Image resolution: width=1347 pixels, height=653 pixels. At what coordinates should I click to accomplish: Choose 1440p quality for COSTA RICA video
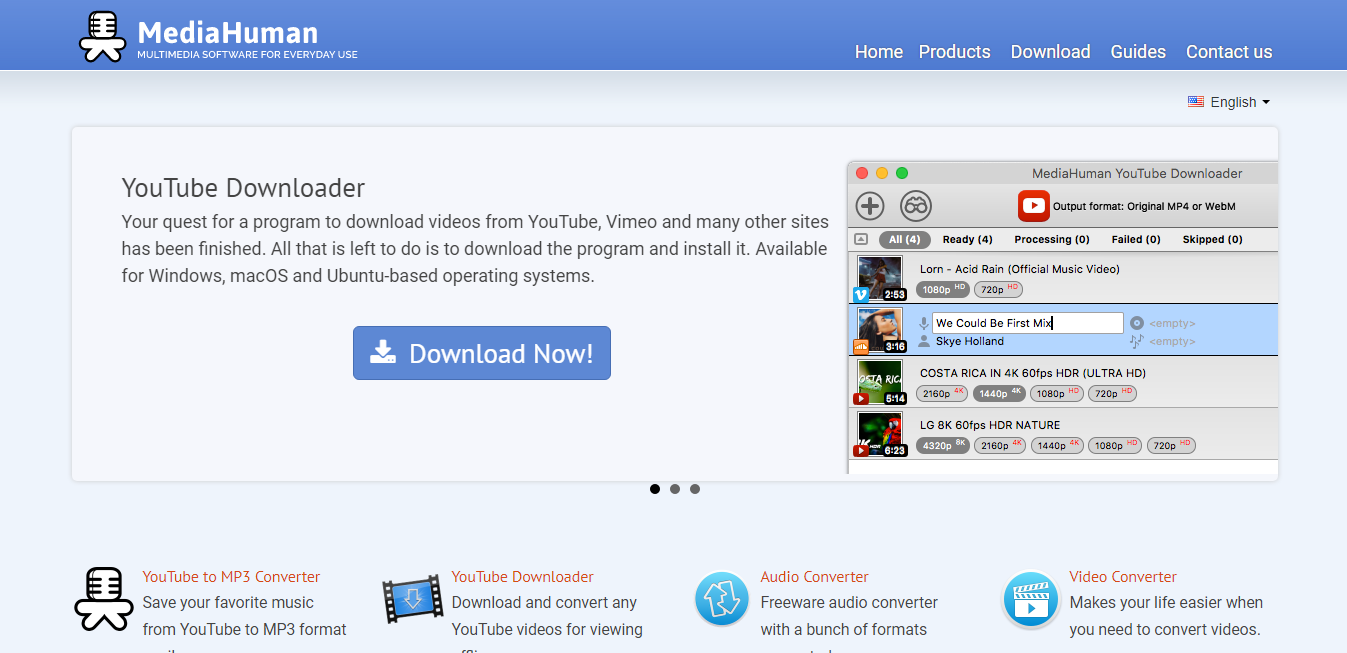tap(1000, 394)
